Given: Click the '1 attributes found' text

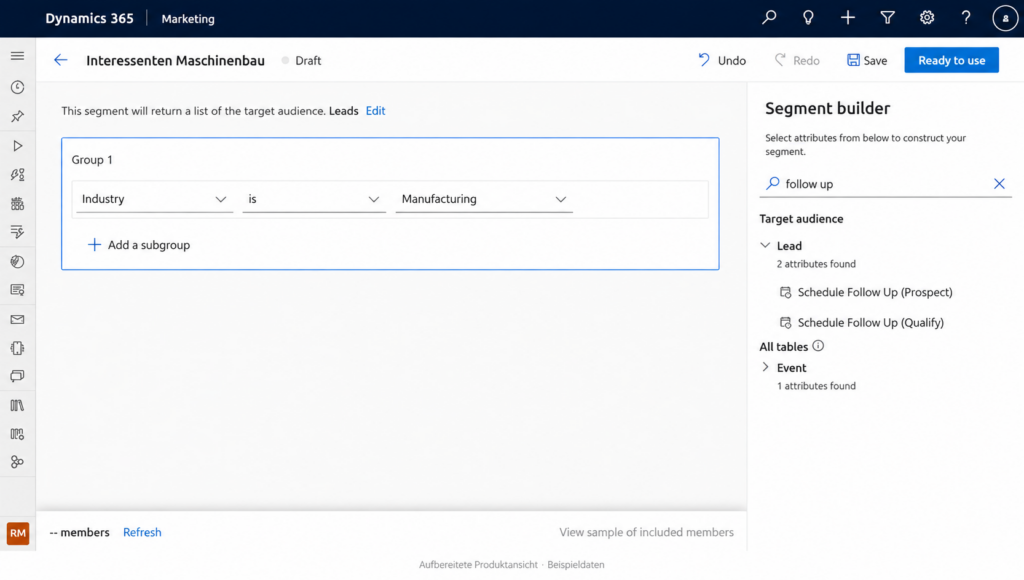Looking at the screenshot, I should (x=816, y=386).
